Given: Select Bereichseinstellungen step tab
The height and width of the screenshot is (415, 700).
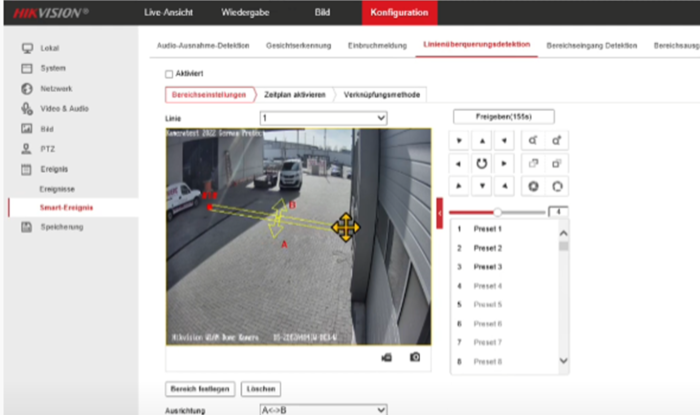Looking at the screenshot, I should click(x=209, y=95).
